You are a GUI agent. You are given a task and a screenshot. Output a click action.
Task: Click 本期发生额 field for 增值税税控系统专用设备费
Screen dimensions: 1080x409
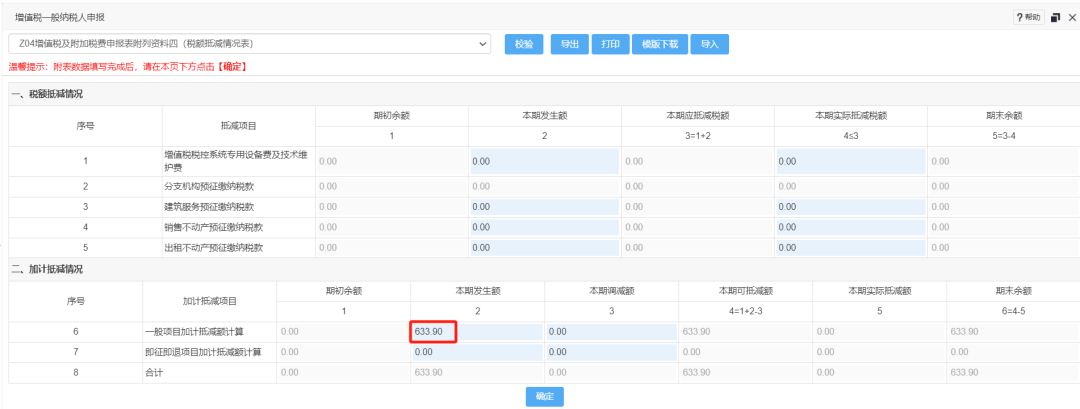coord(543,160)
